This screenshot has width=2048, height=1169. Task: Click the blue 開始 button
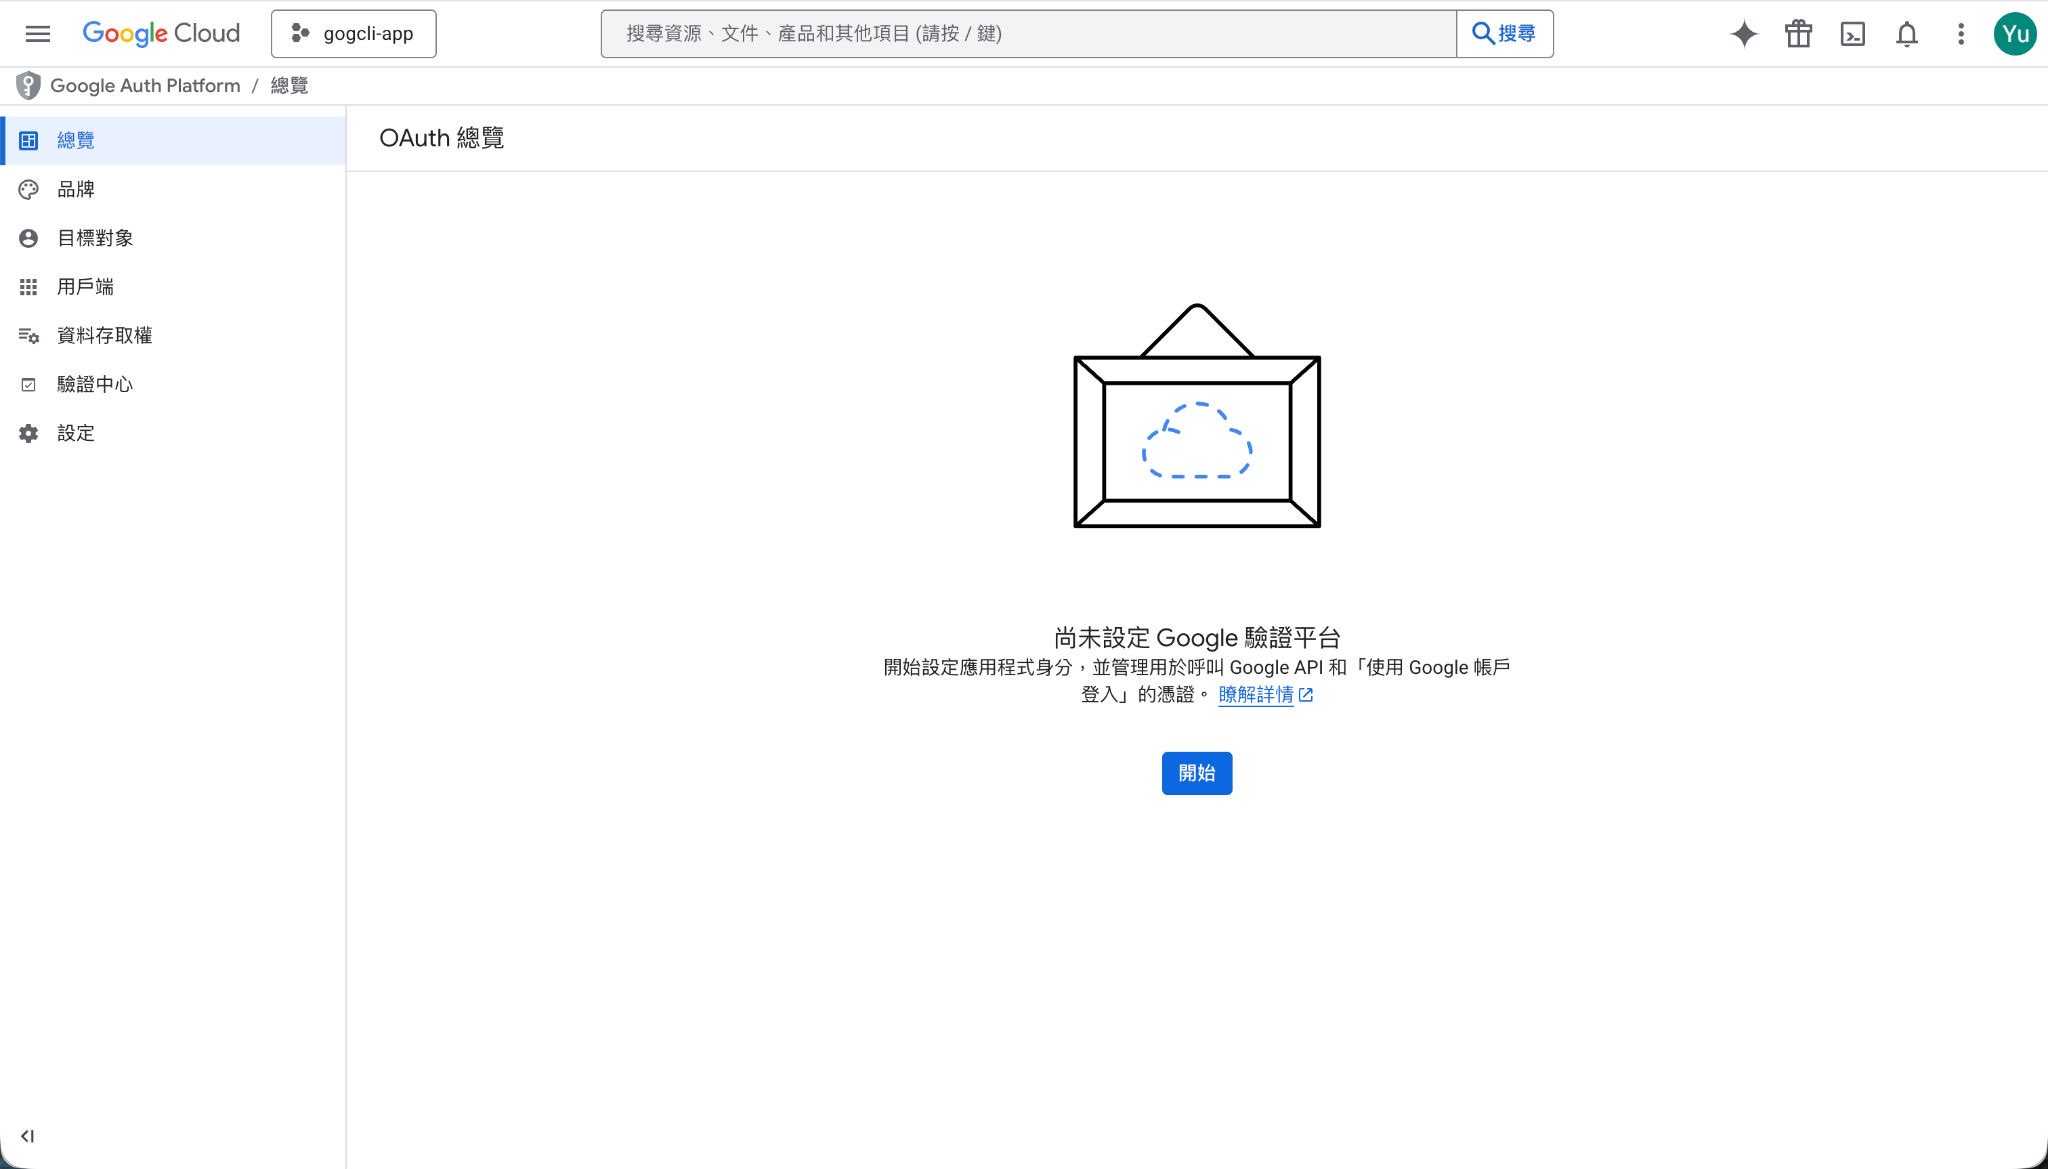click(1196, 773)
